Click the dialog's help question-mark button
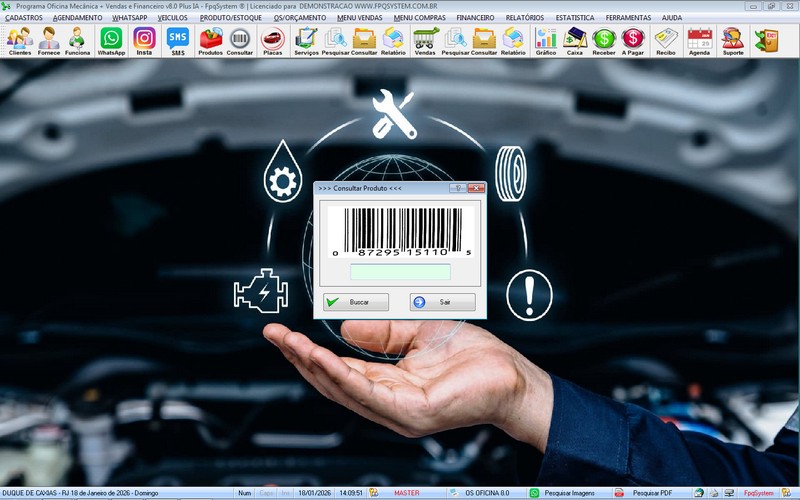 457,188
